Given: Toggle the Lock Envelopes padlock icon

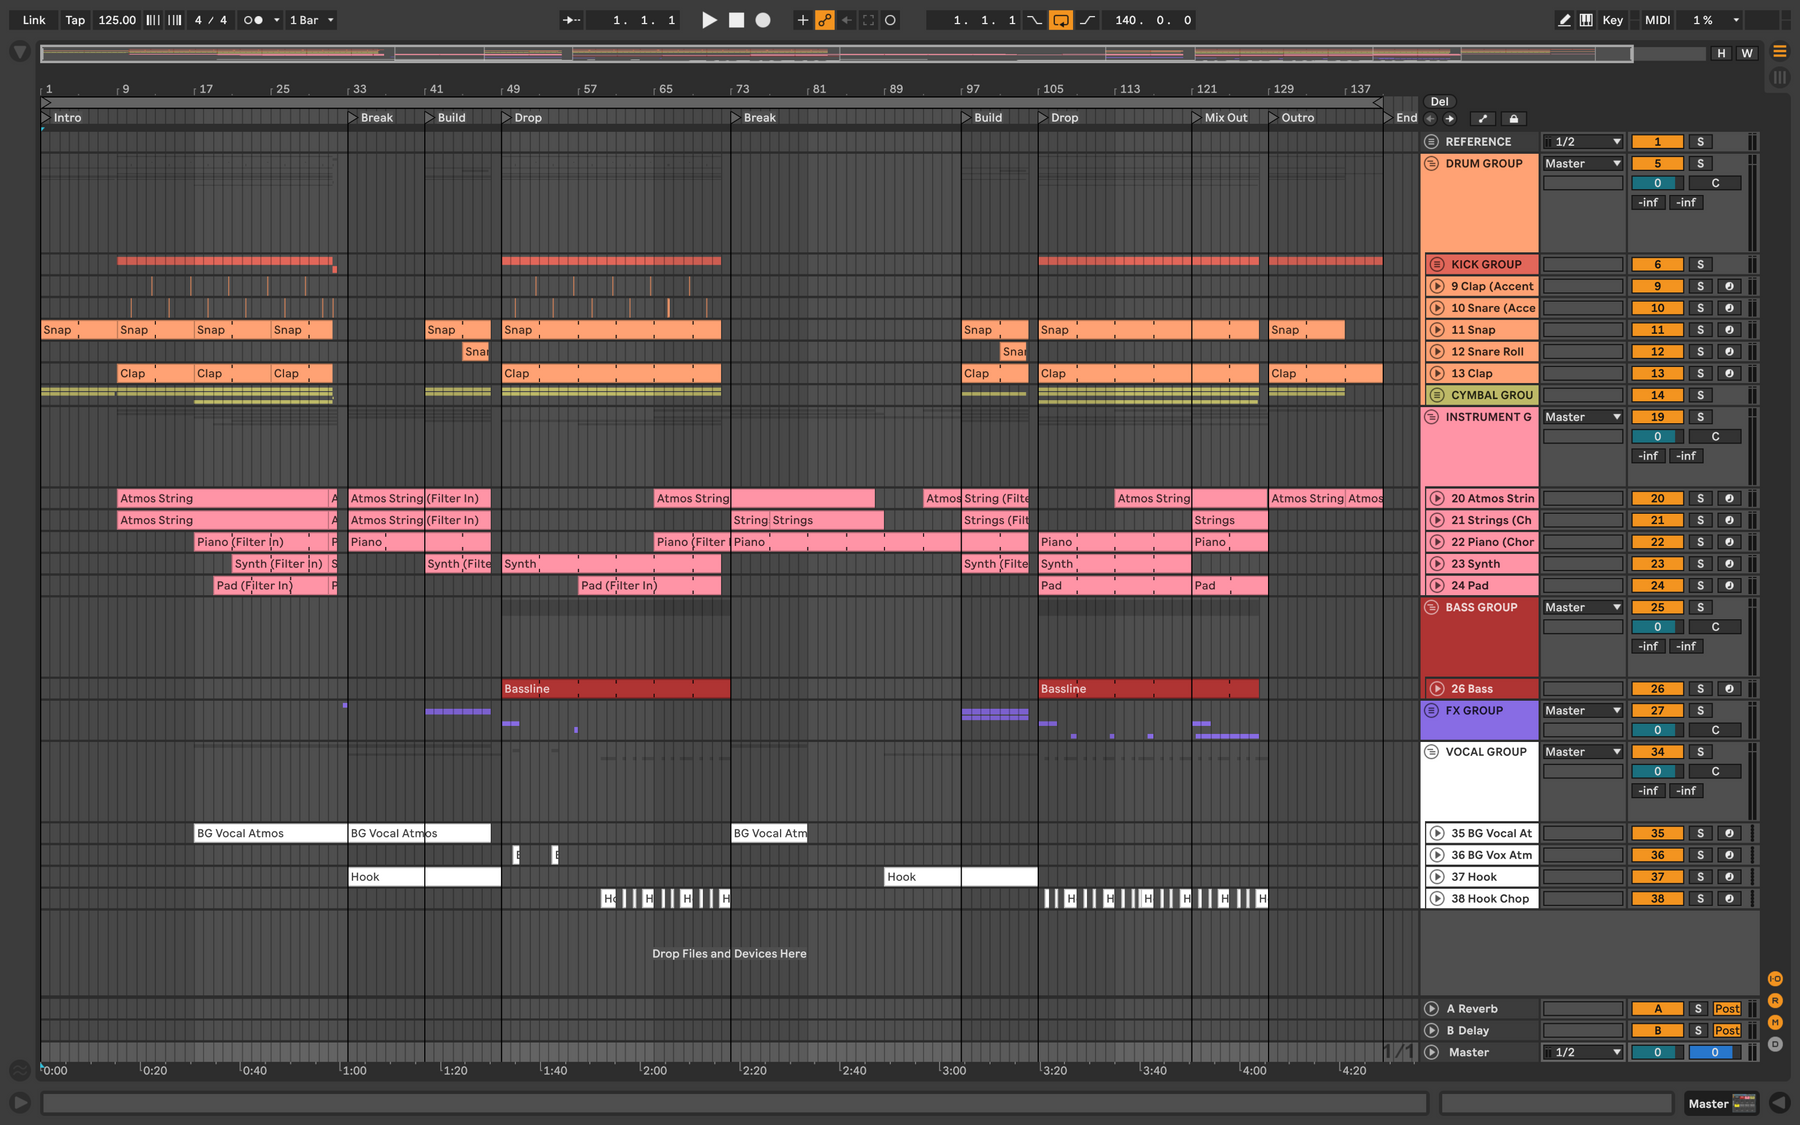Looking at the screenshot, I should tap(1514, 119).
